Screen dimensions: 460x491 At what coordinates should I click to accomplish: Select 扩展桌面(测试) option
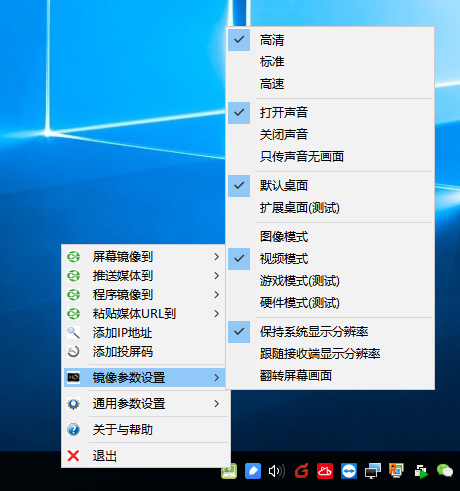(330, 208)
